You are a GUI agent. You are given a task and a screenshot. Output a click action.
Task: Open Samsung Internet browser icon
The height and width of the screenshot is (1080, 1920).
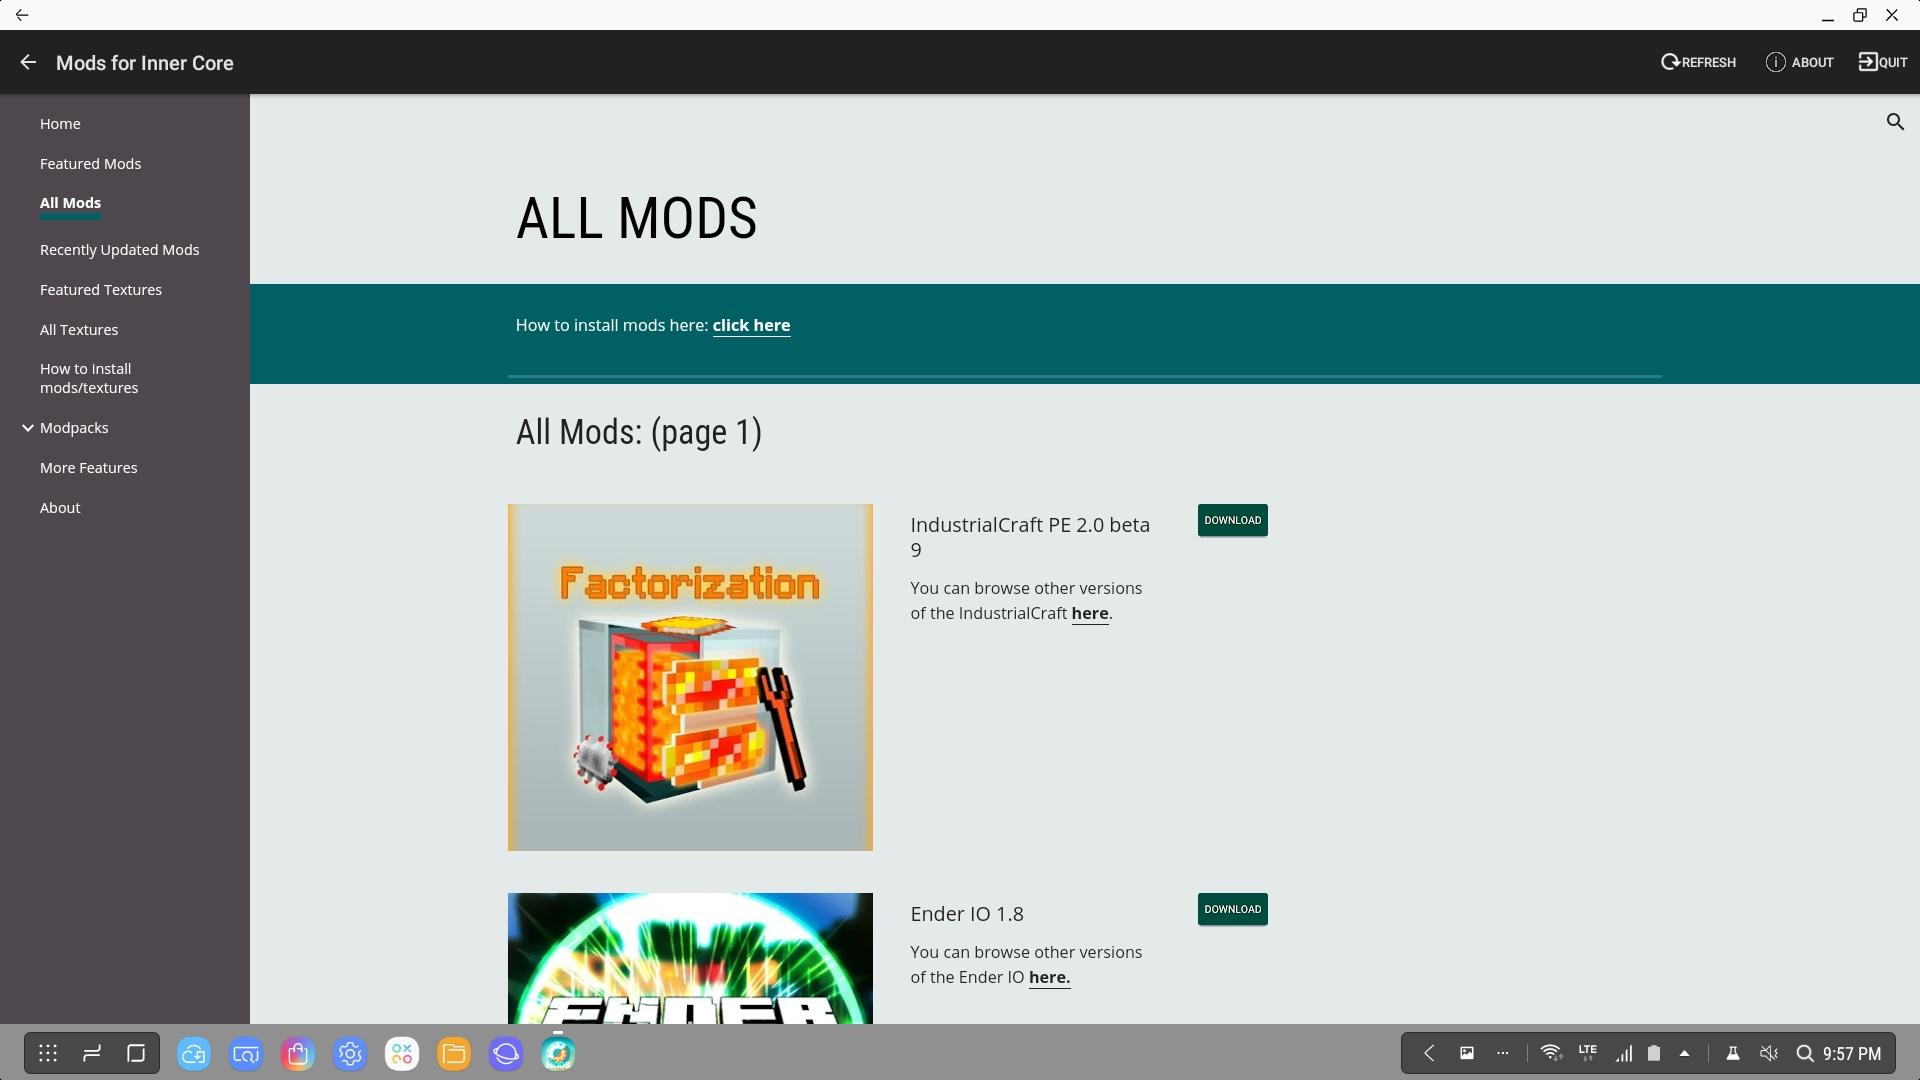pyautogui.click(x=506, y=1054)
